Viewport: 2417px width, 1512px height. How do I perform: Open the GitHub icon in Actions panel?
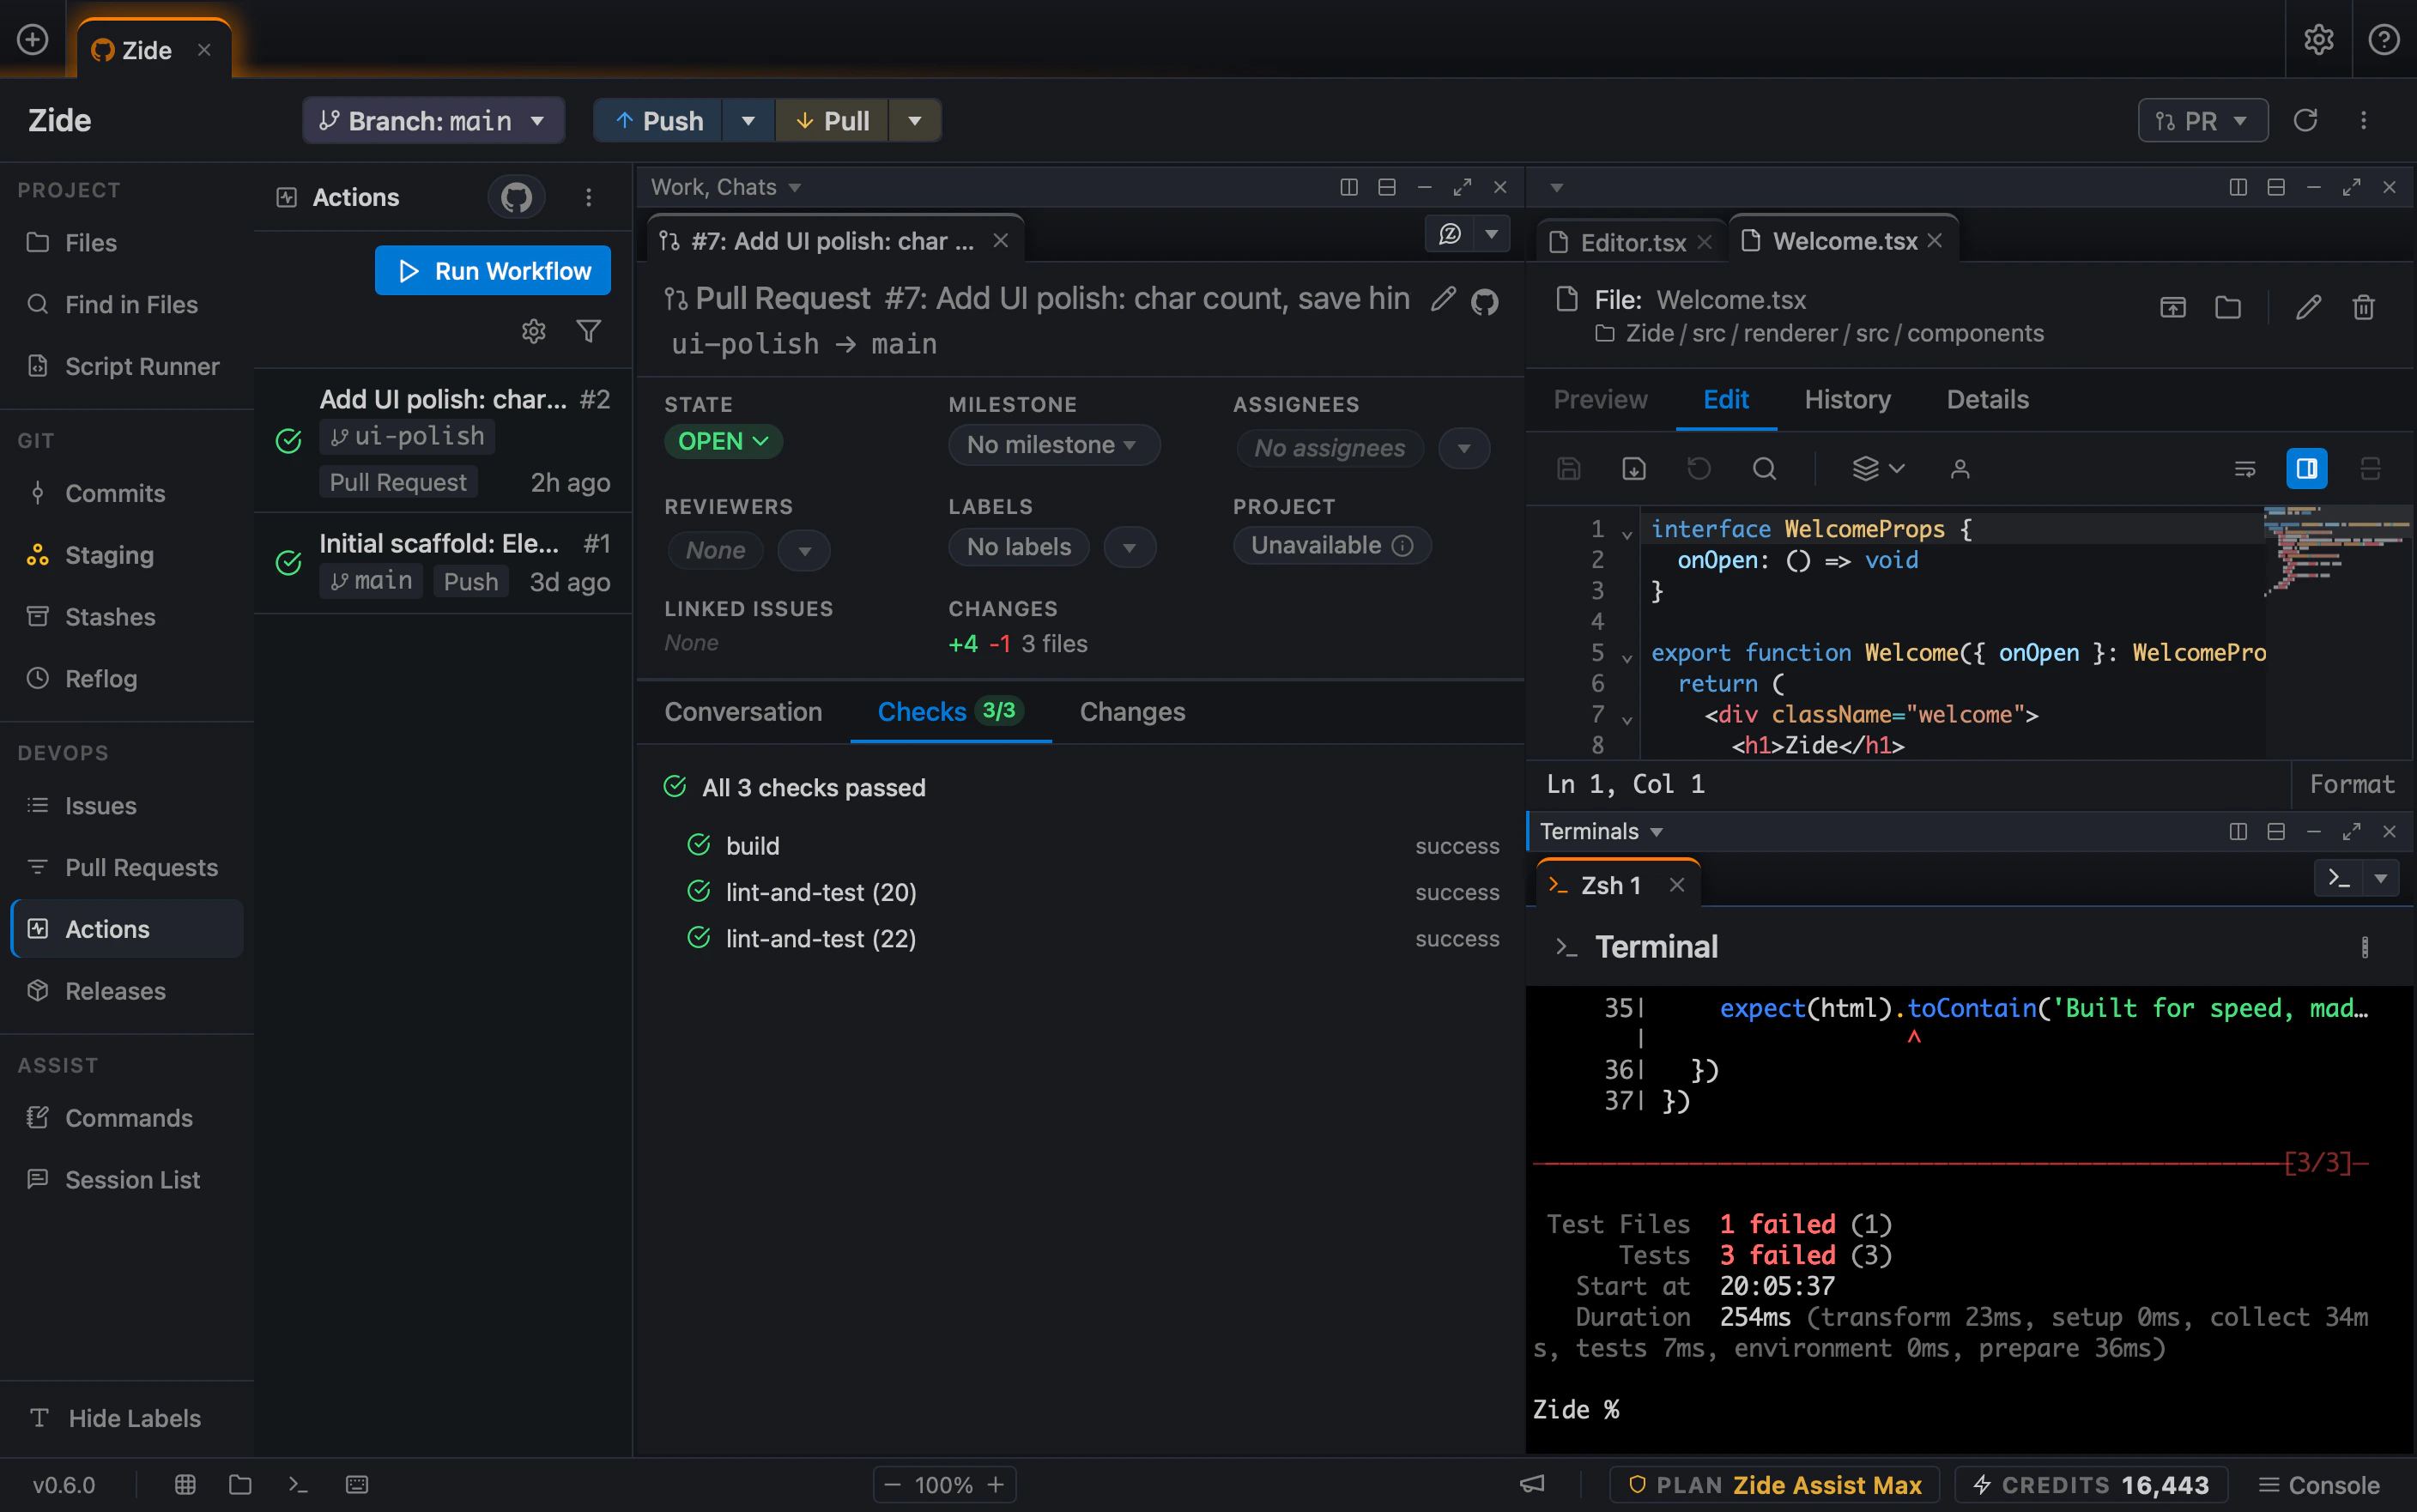point(516,197)
